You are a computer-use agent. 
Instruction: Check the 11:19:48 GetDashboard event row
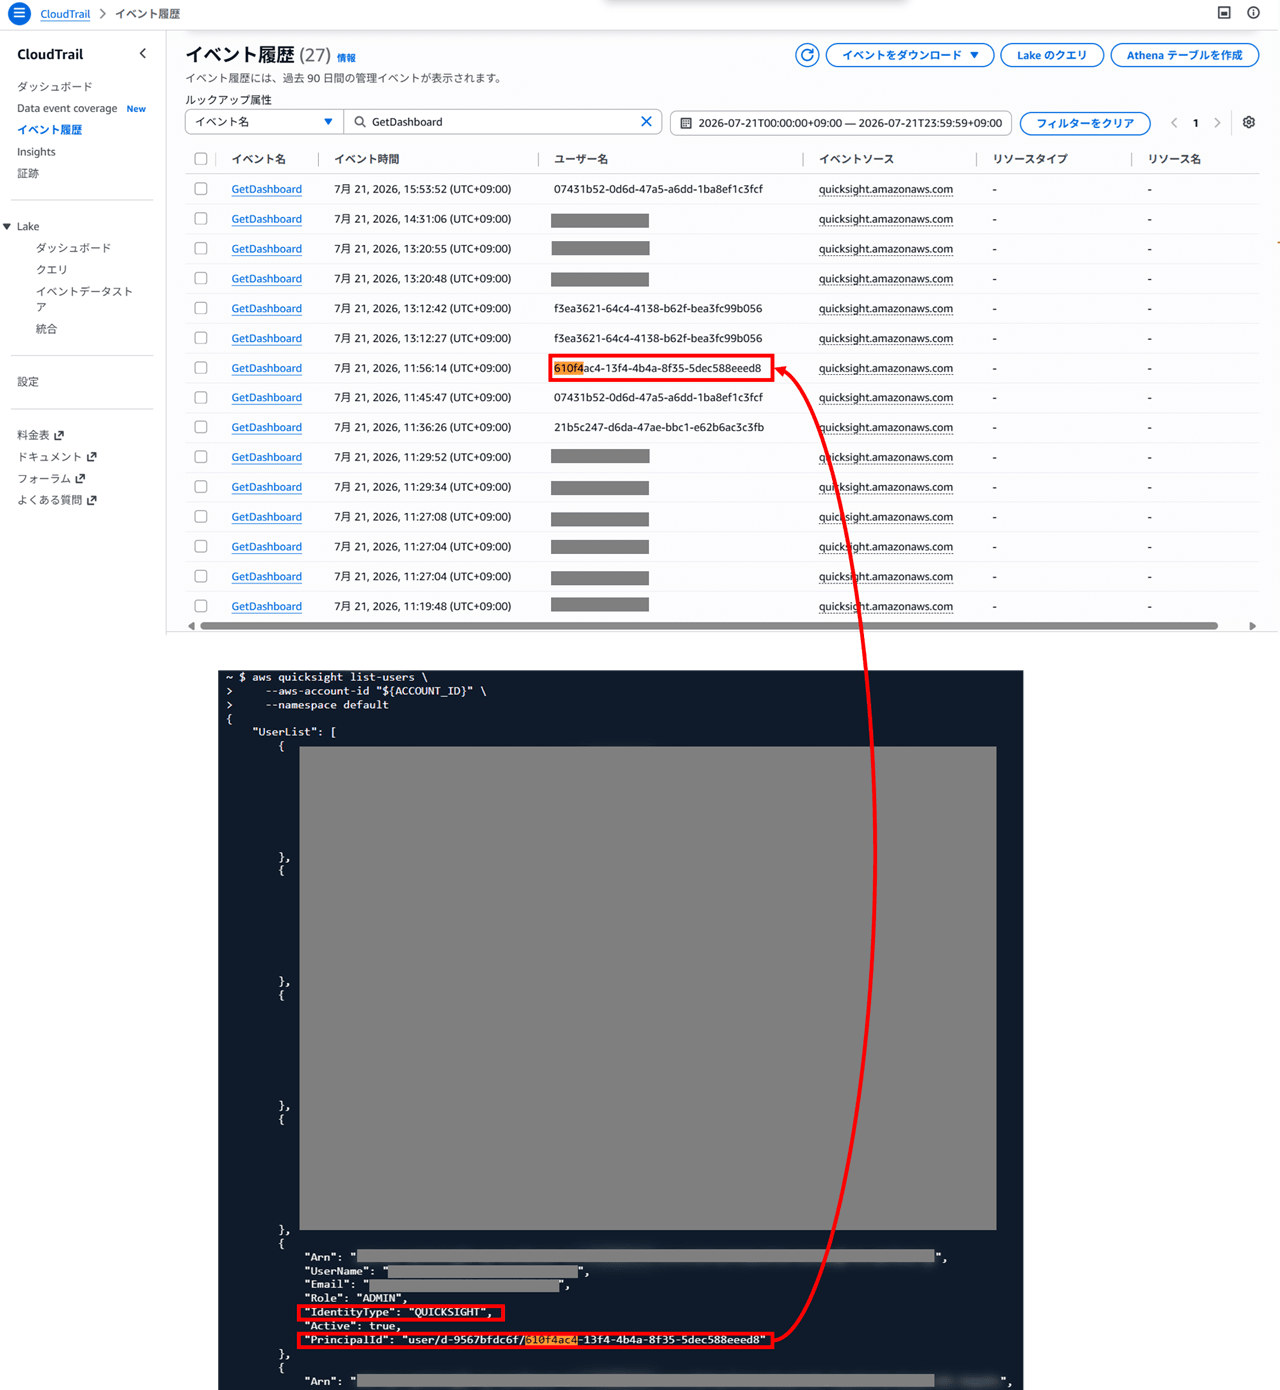tap(201, 606)
